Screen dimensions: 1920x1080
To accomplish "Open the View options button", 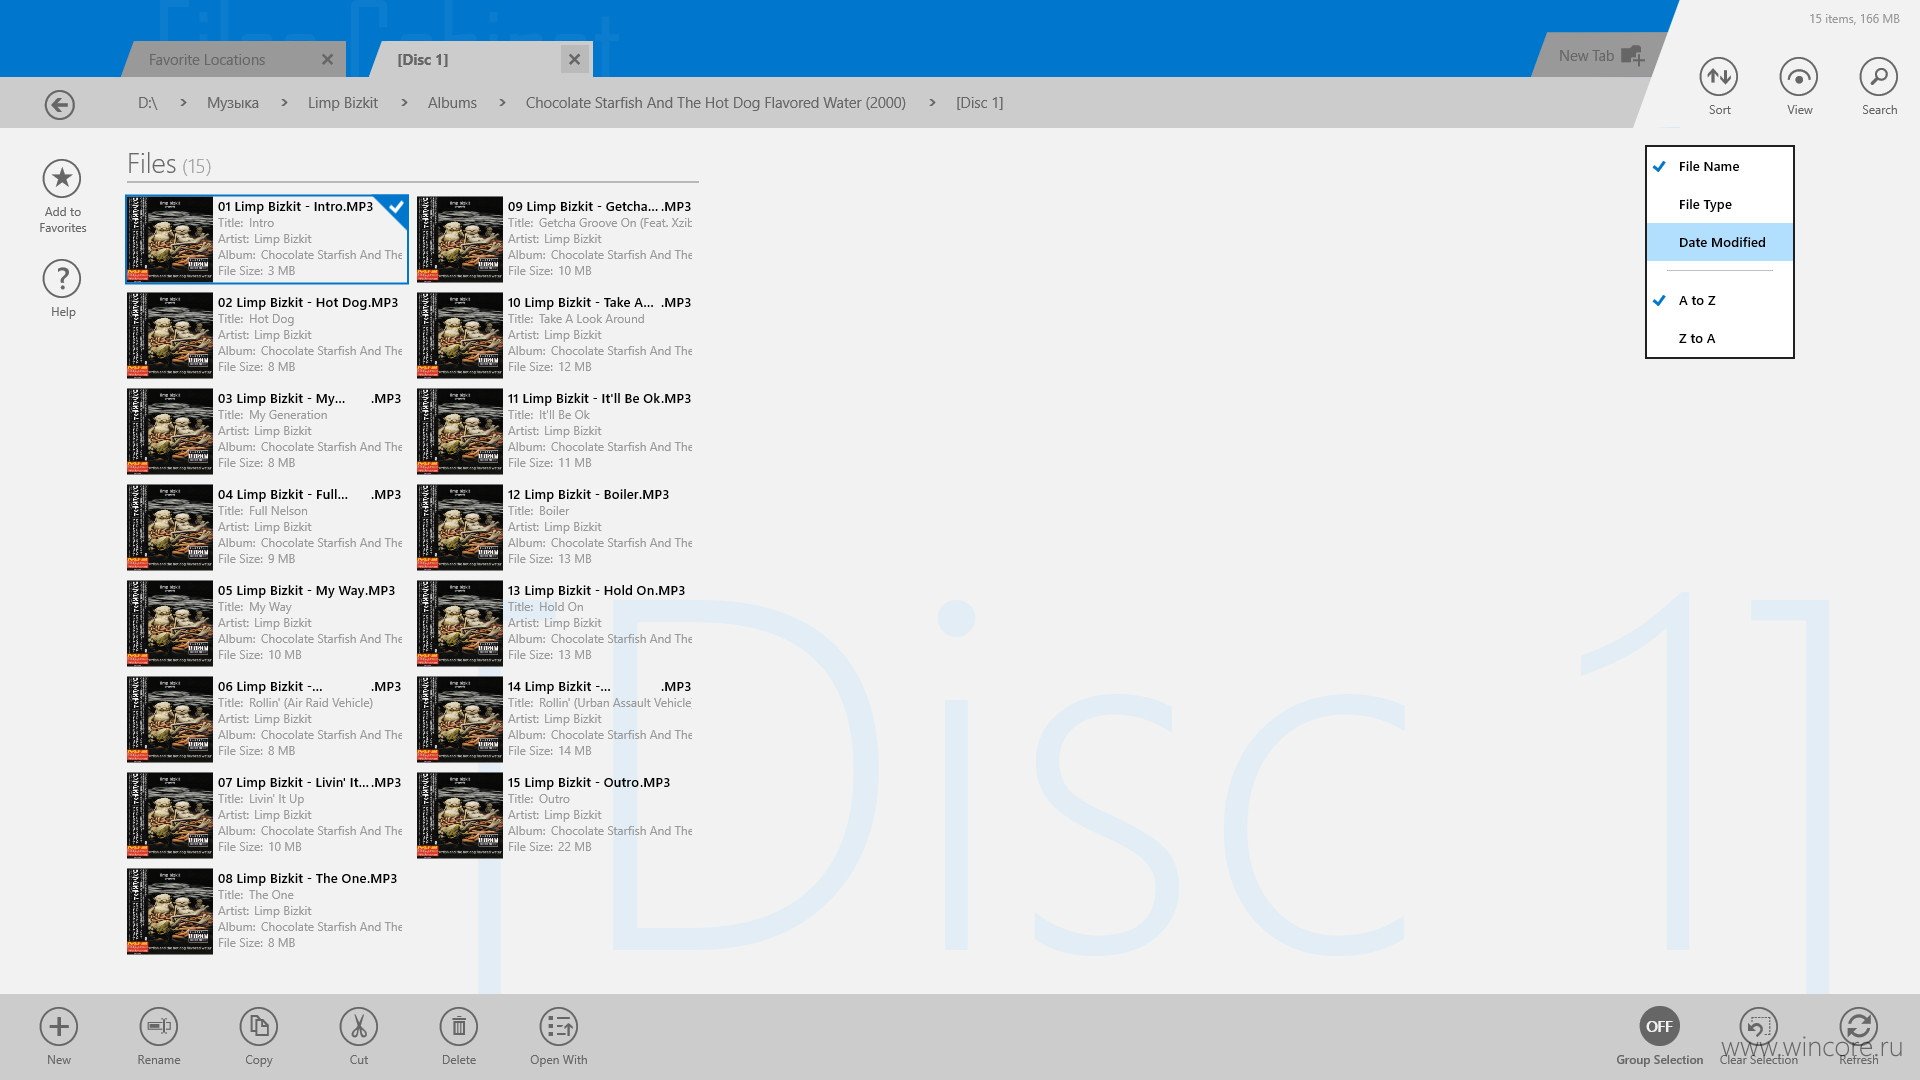I will tap(1799, 77).
